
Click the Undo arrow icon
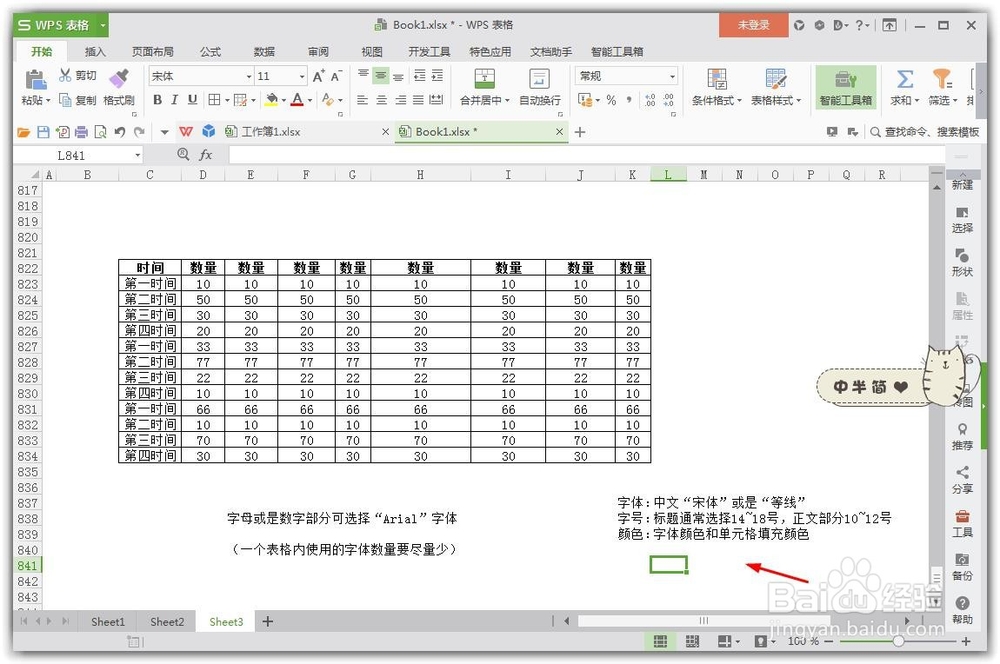(119, 132)
